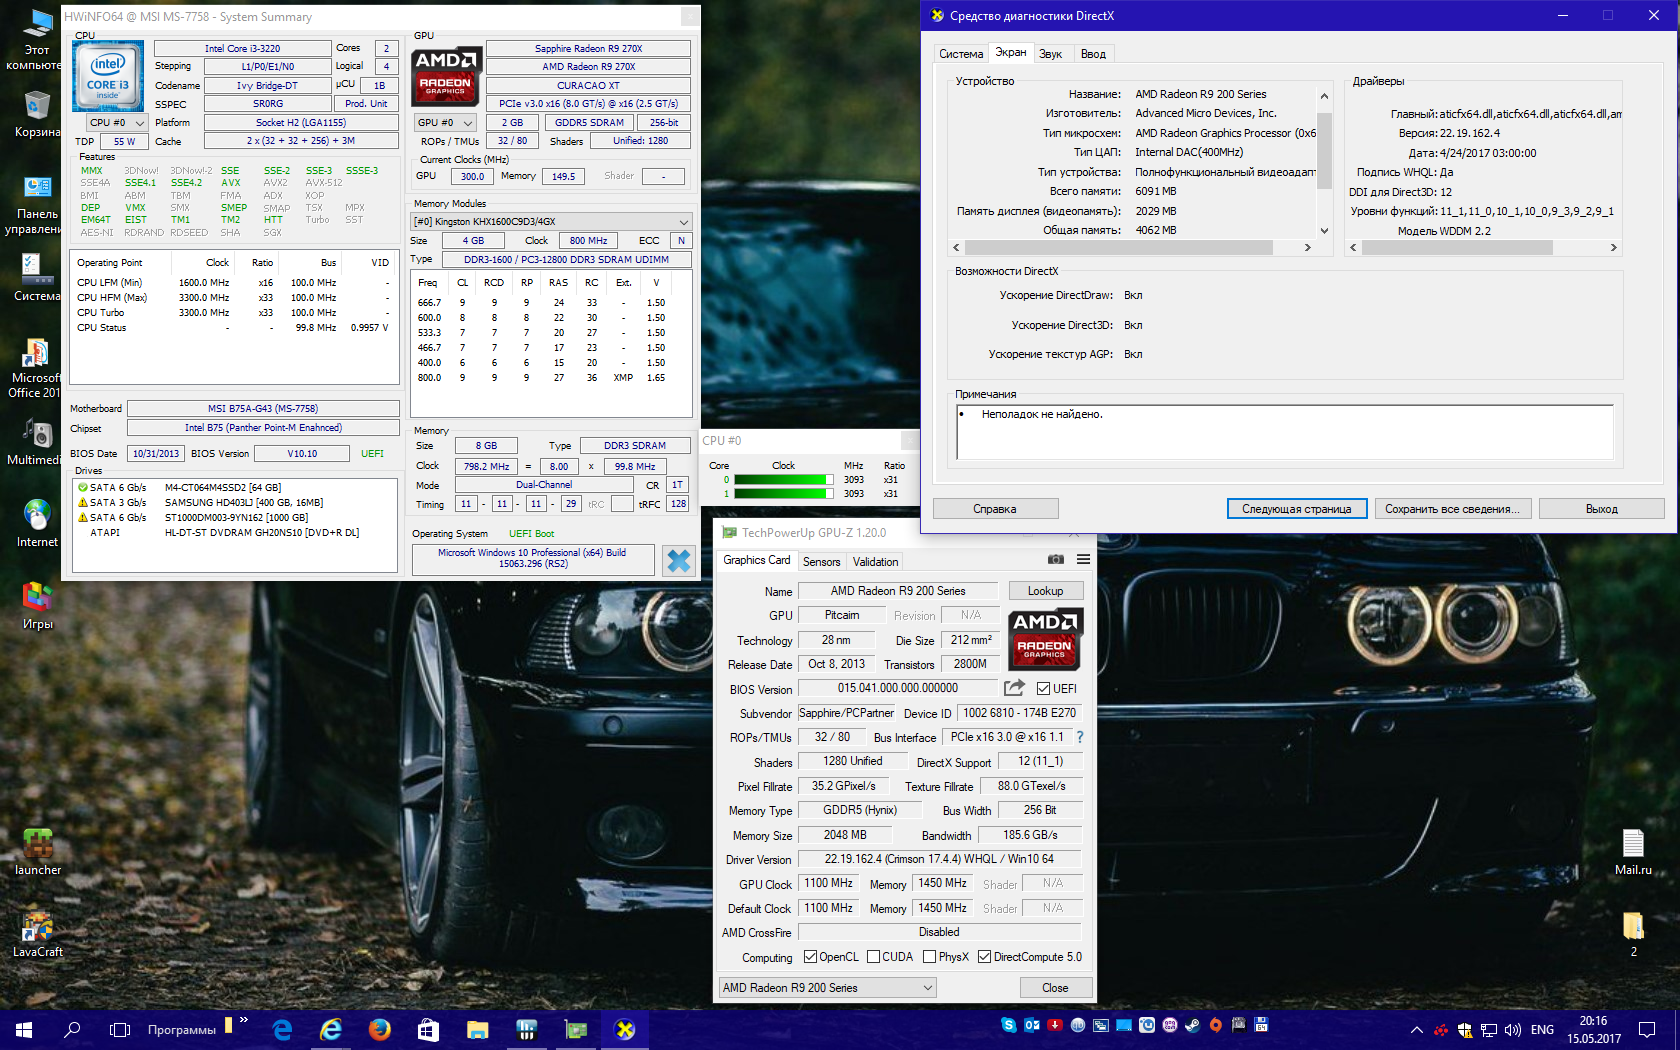Click the Следующая страница button

tap(1296, 509)
